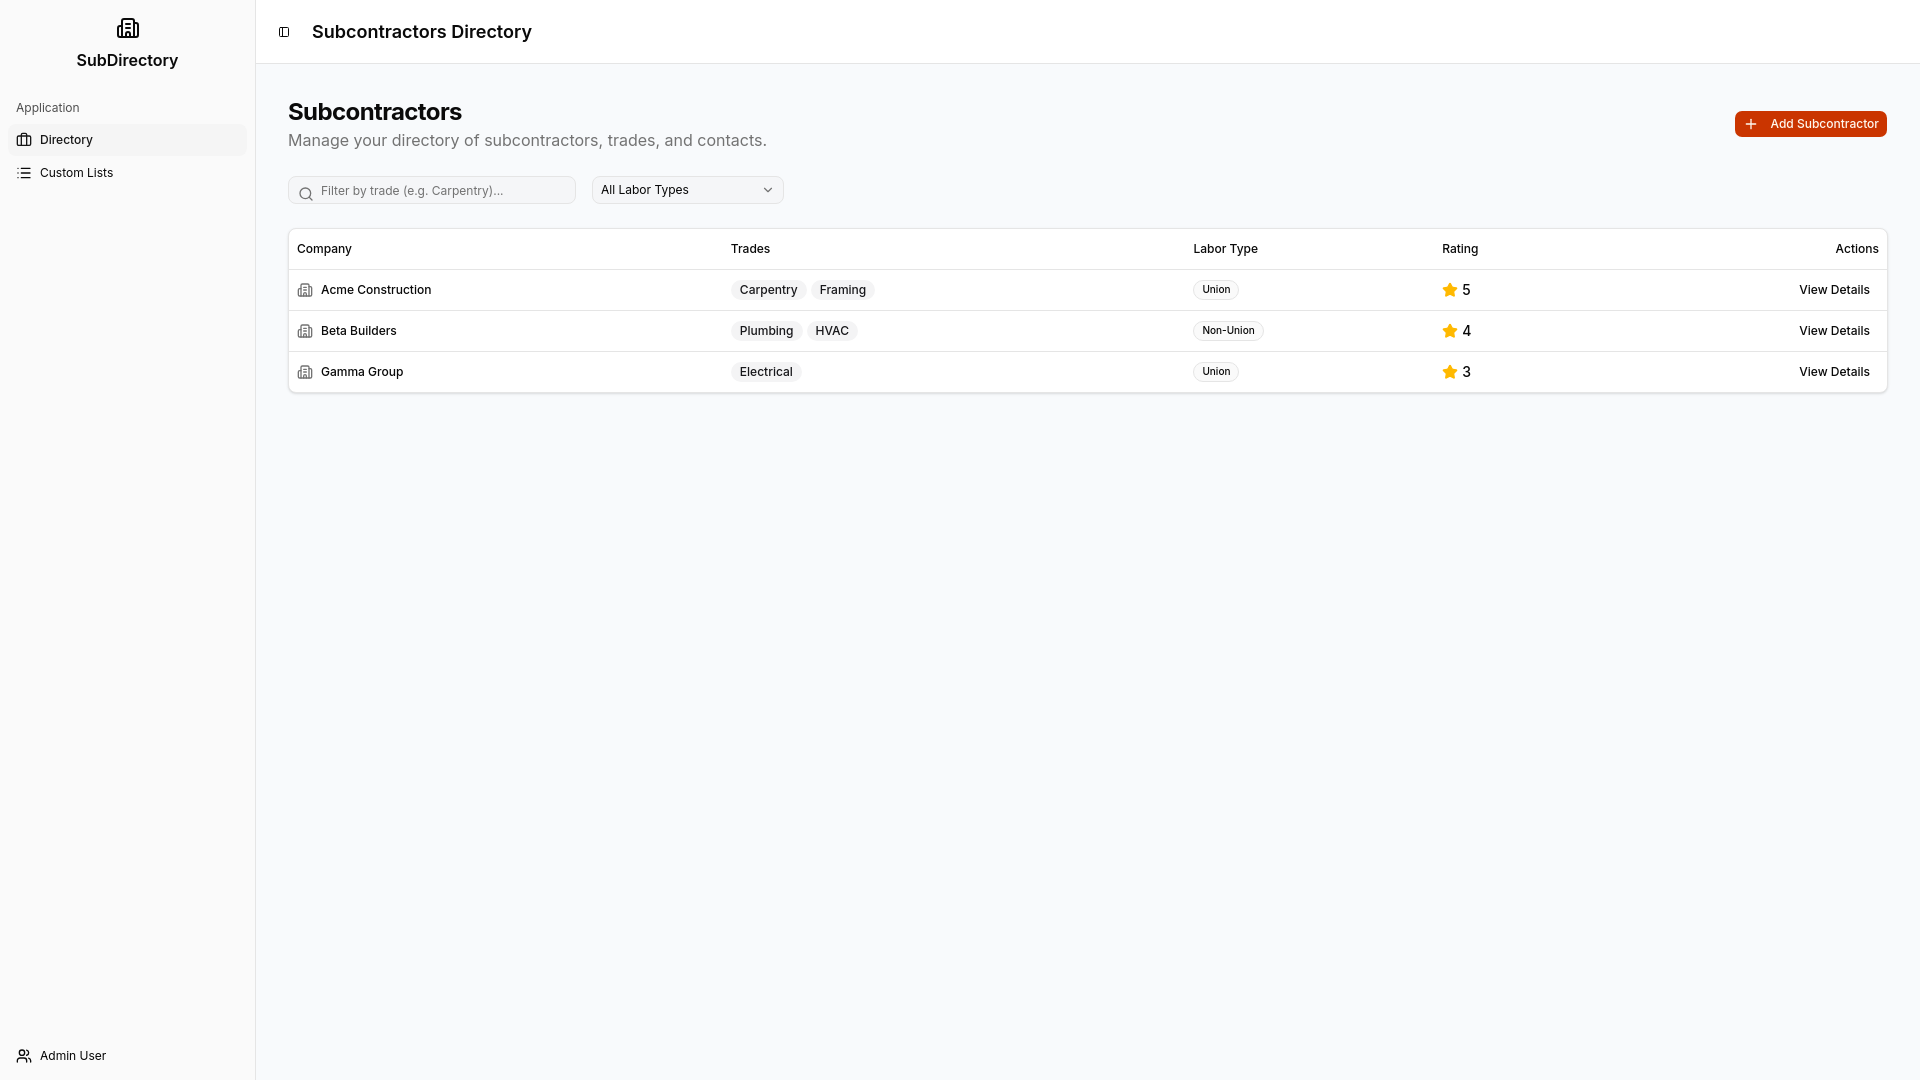Click the star icon in Gamma Group row
The height and width of the screenshot is (1080, 1920).
pos(1450,372)
